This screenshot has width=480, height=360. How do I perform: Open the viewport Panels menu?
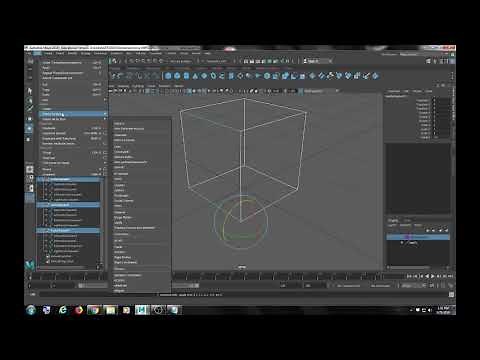pos(178,86)
